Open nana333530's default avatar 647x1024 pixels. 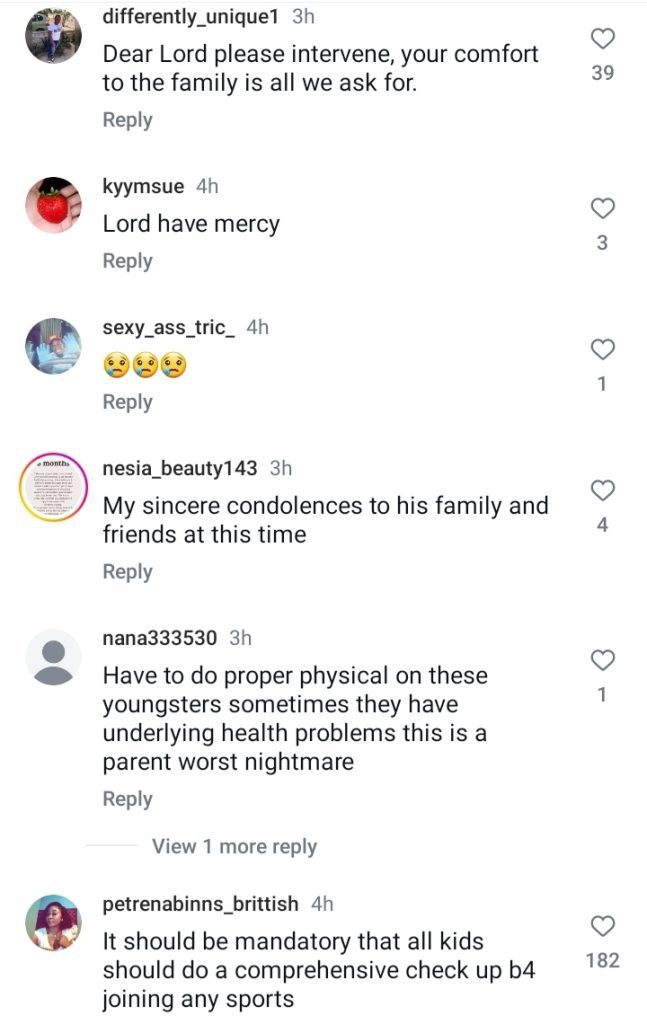(53, 657)
